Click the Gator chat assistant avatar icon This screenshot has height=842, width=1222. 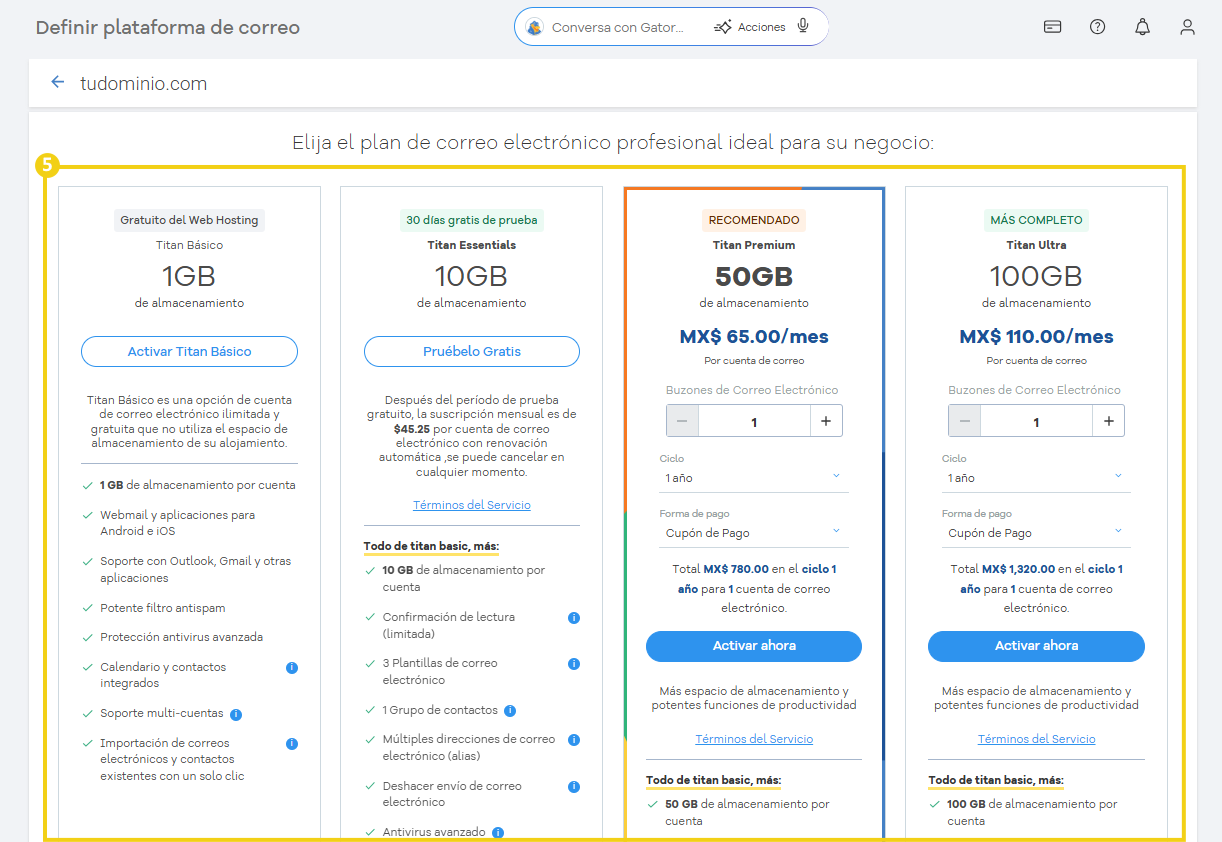coord(535,27)
